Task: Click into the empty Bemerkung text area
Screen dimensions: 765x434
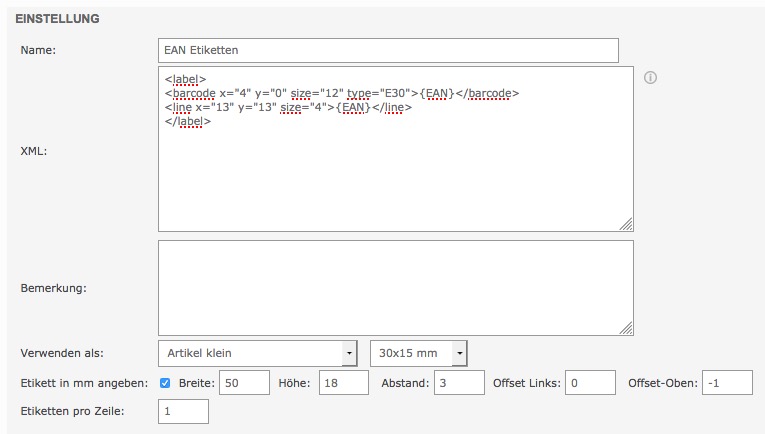Action: point(395,287)
